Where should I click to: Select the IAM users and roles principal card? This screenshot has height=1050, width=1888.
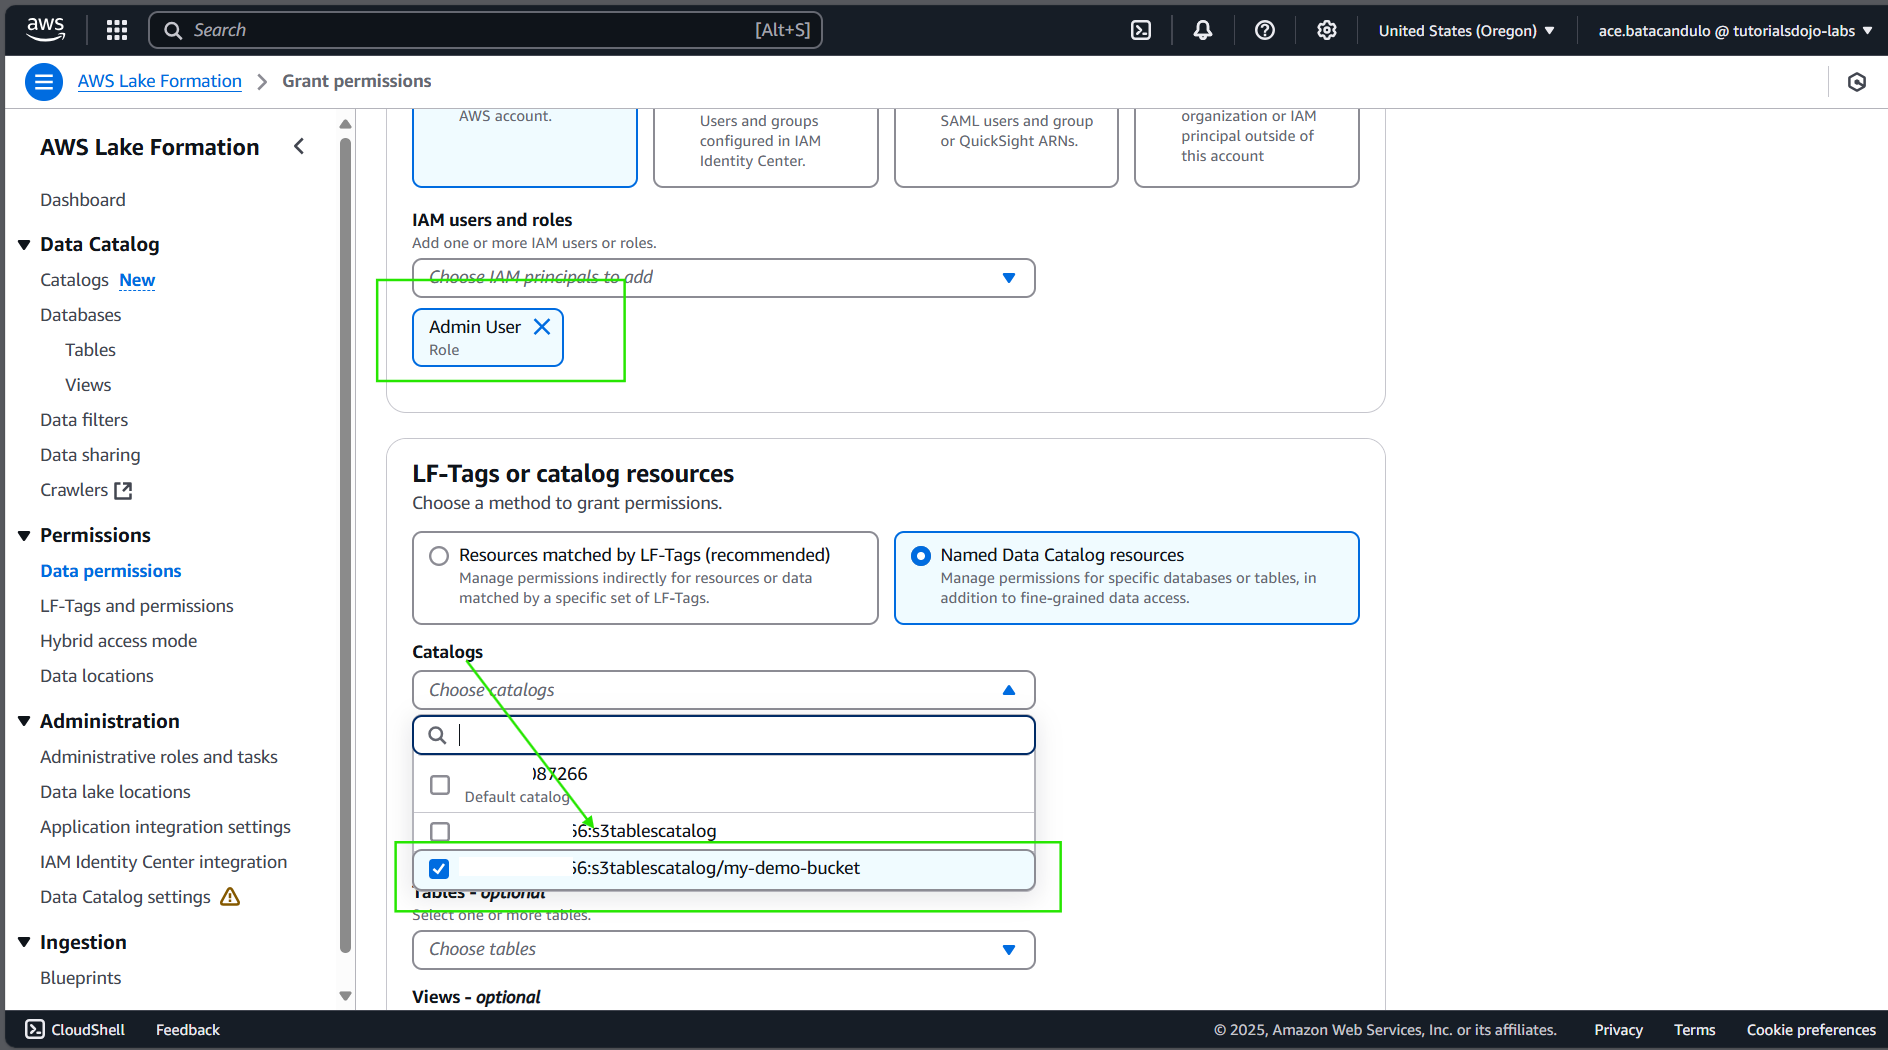pos(525,148)
